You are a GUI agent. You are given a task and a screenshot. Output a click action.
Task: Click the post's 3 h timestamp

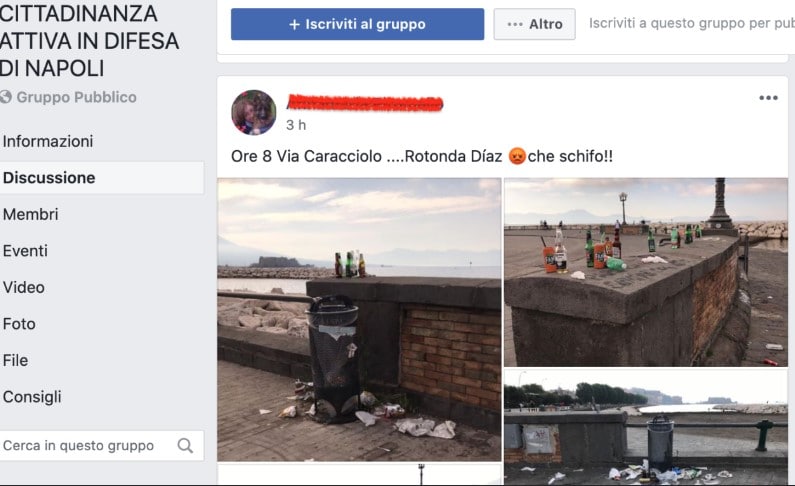(296, 125)
